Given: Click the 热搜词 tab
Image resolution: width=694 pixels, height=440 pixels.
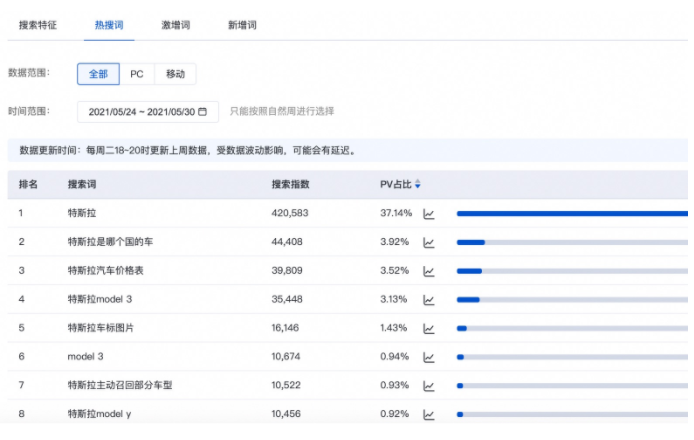Looking at the screenshot, I should tap(107, 23).
